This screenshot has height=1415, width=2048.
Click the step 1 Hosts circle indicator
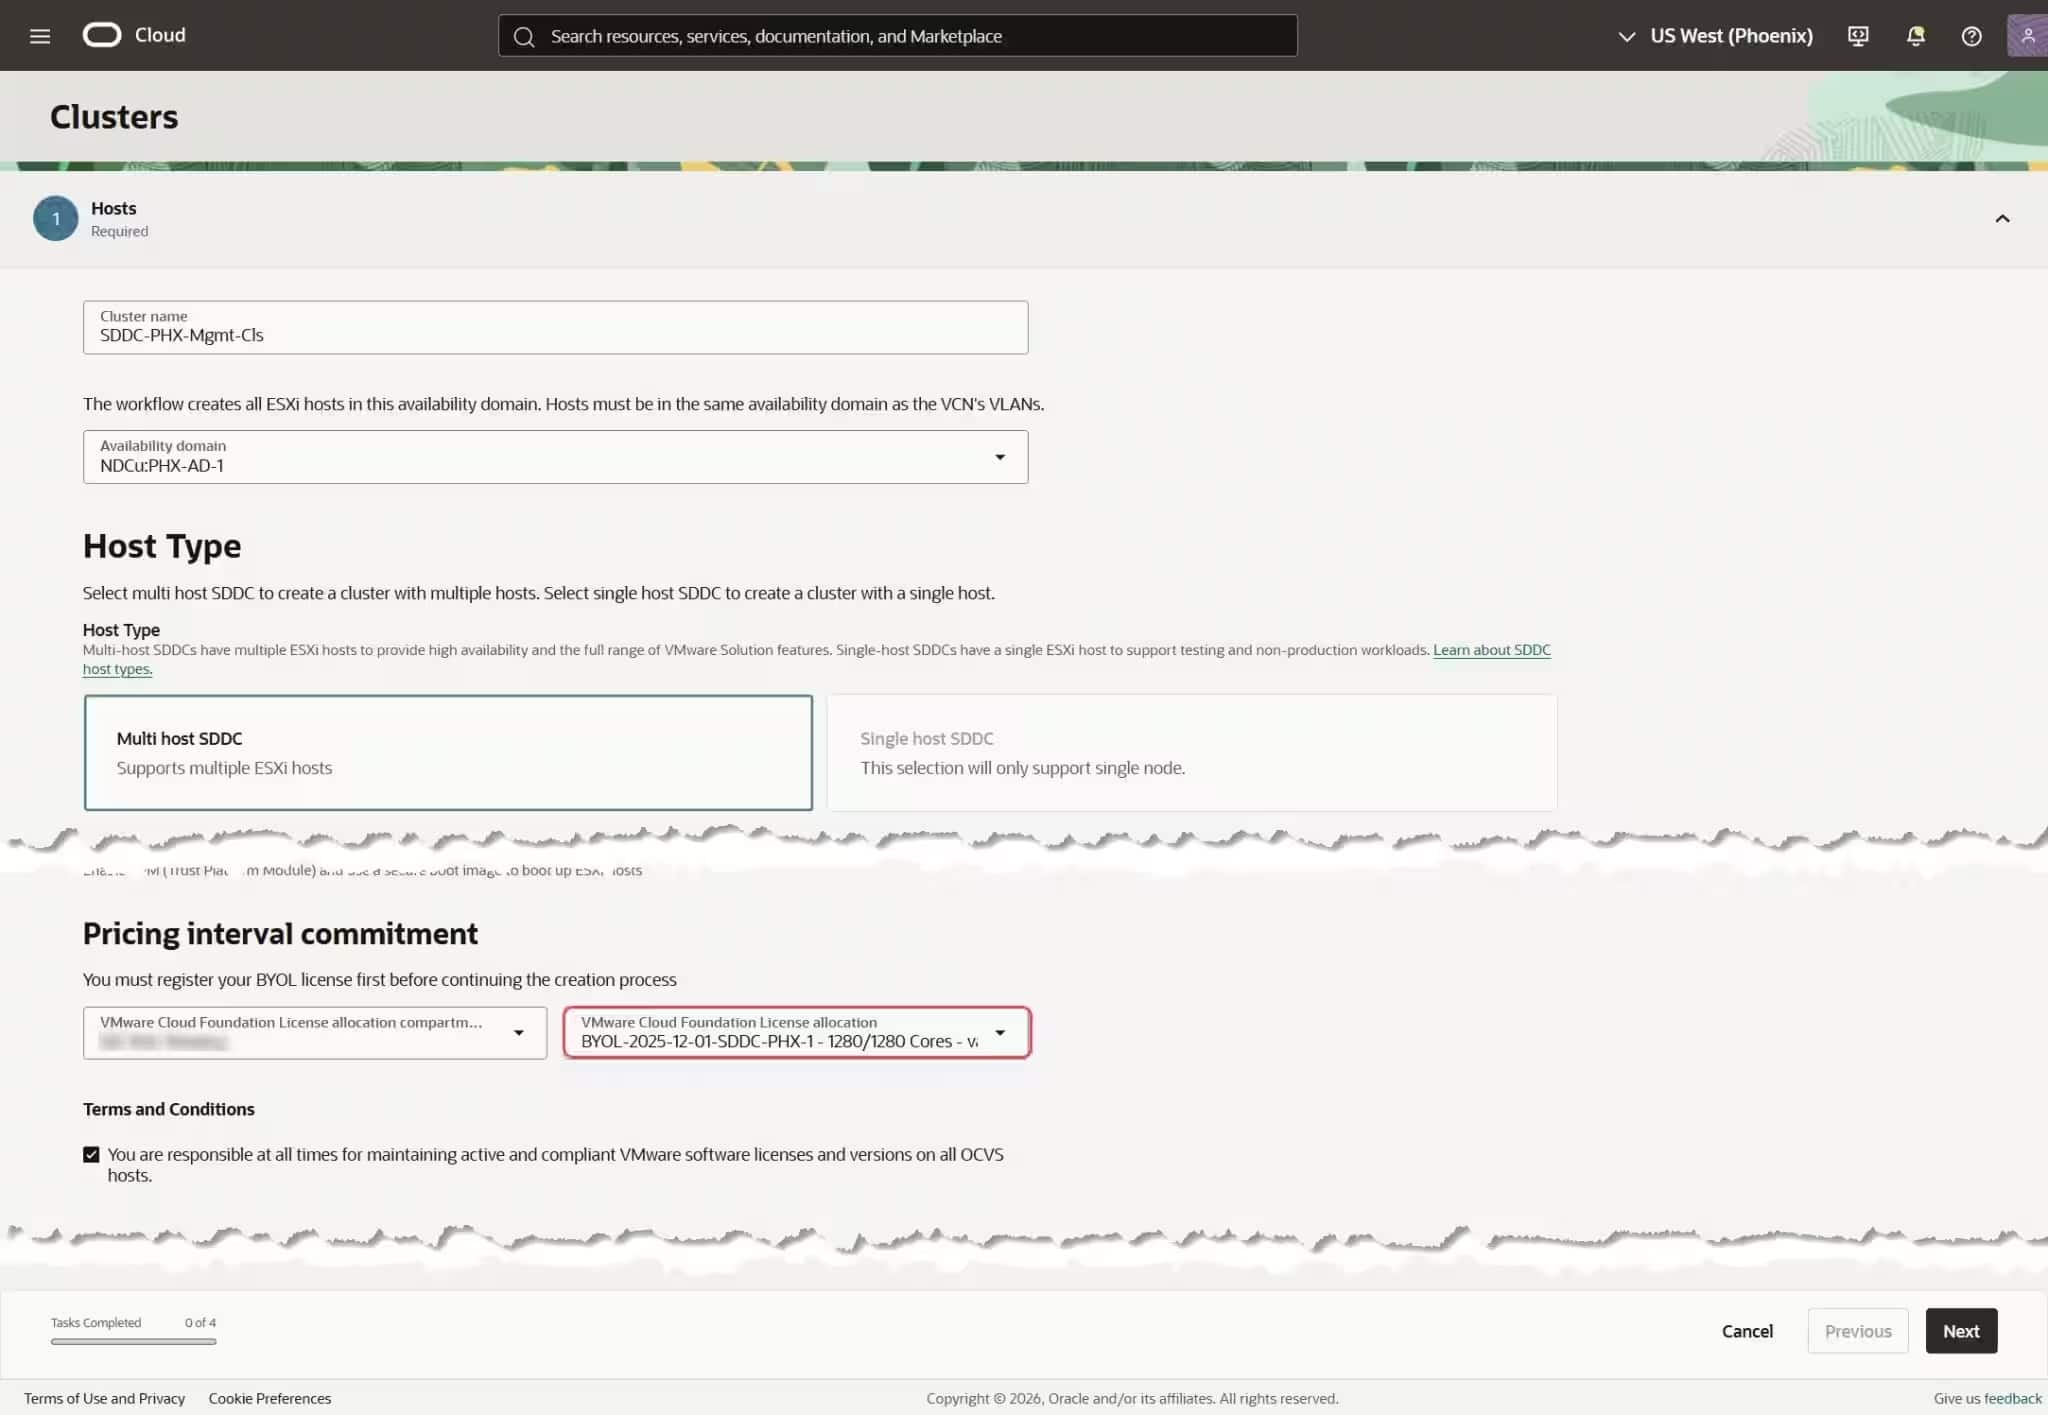[56, 217]
